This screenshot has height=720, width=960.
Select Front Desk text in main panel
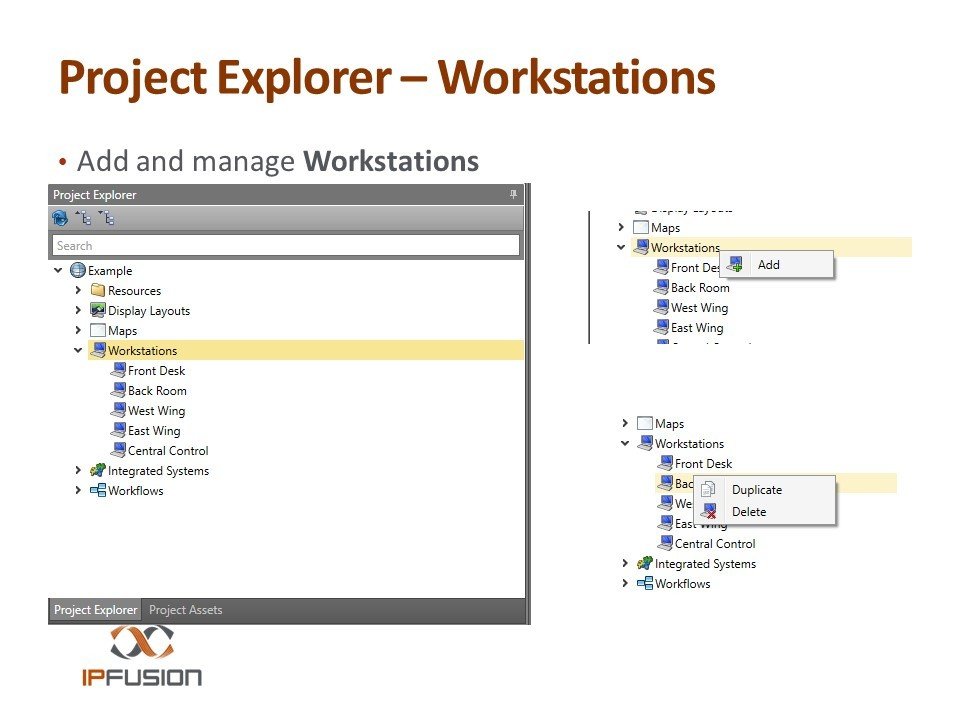[x=157, y=370]
